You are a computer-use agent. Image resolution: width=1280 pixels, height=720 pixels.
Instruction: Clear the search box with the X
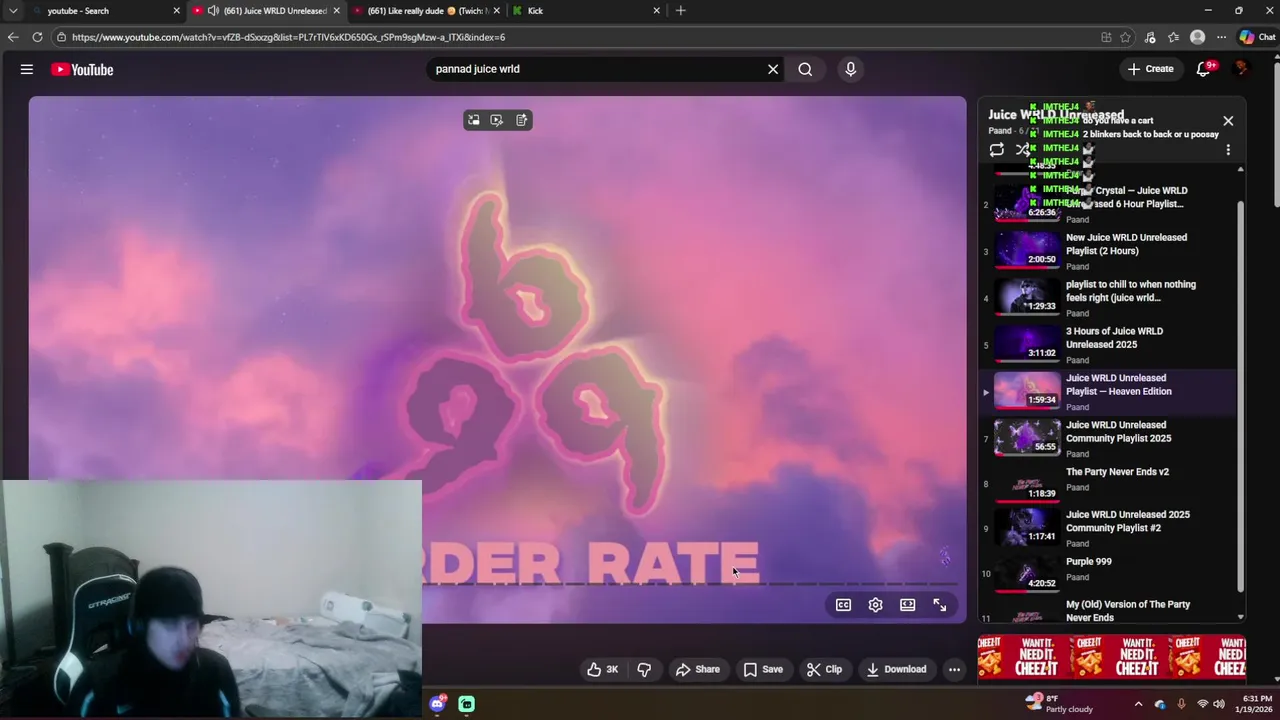772,69
